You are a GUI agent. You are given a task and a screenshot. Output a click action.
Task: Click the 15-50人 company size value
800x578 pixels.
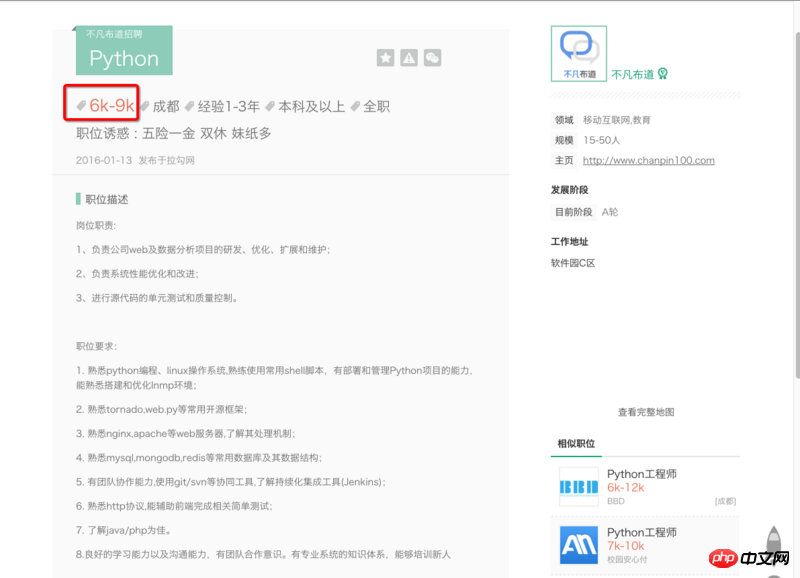(x=601, y=140)
